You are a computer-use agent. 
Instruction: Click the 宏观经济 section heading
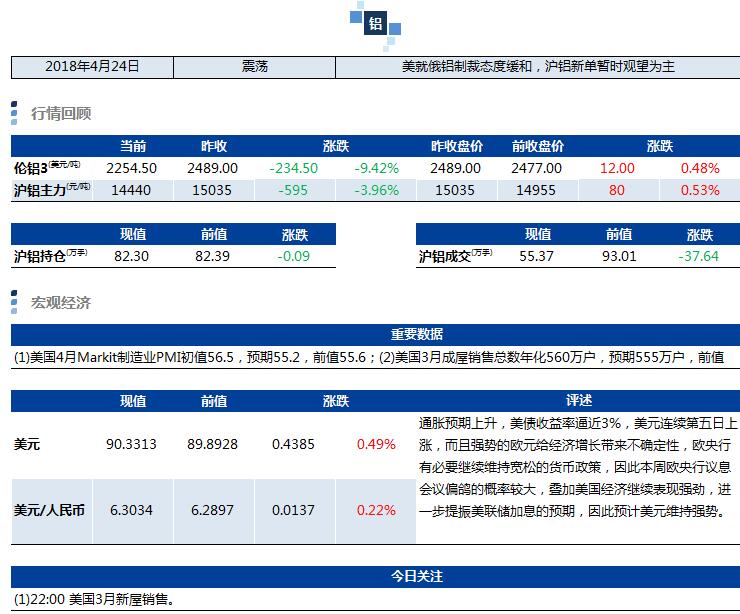point(60,303)
